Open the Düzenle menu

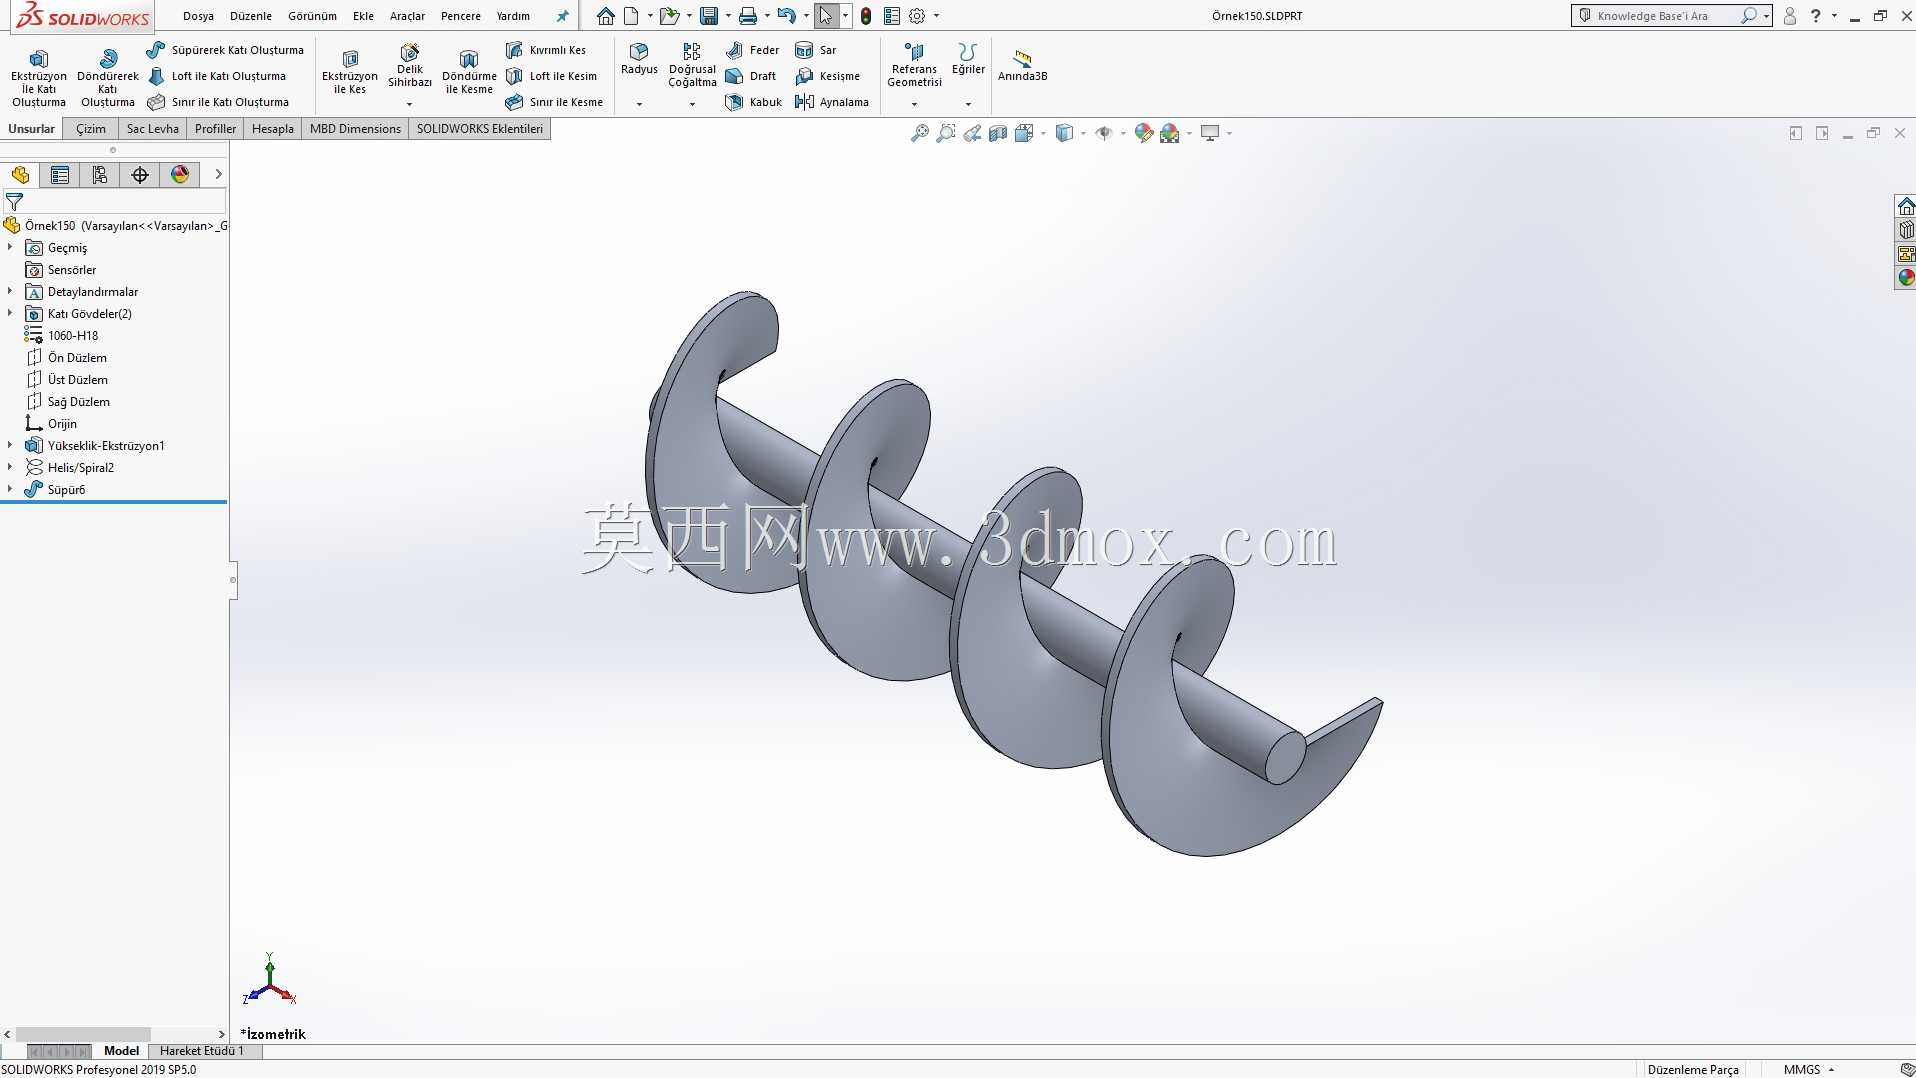pyautogui.click(x=251, y=16)
